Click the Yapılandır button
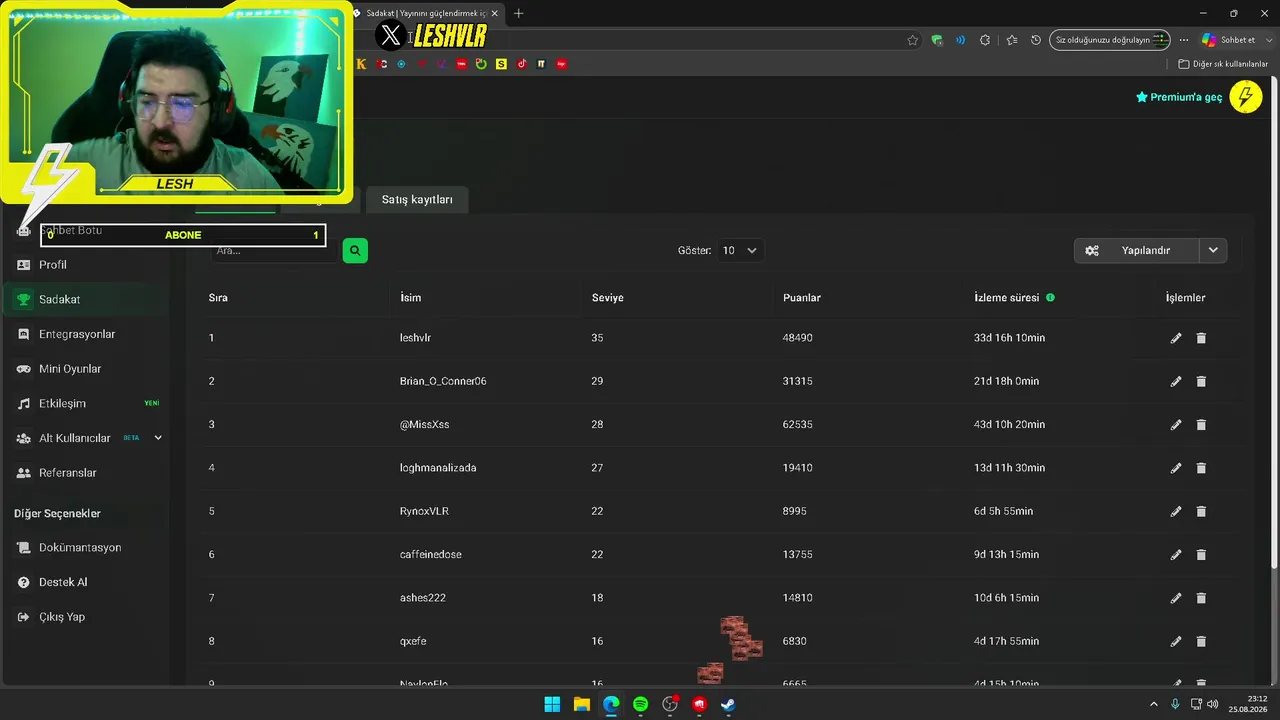Image resolution: width=1280 pixels, height=720 pixels. point(1137,250)
